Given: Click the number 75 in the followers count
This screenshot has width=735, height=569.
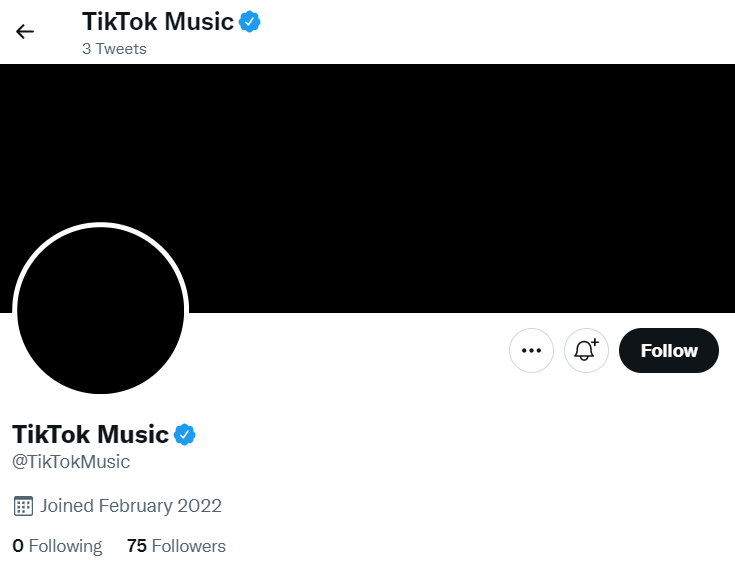Looking at the screenshot, I should point(137,546).
